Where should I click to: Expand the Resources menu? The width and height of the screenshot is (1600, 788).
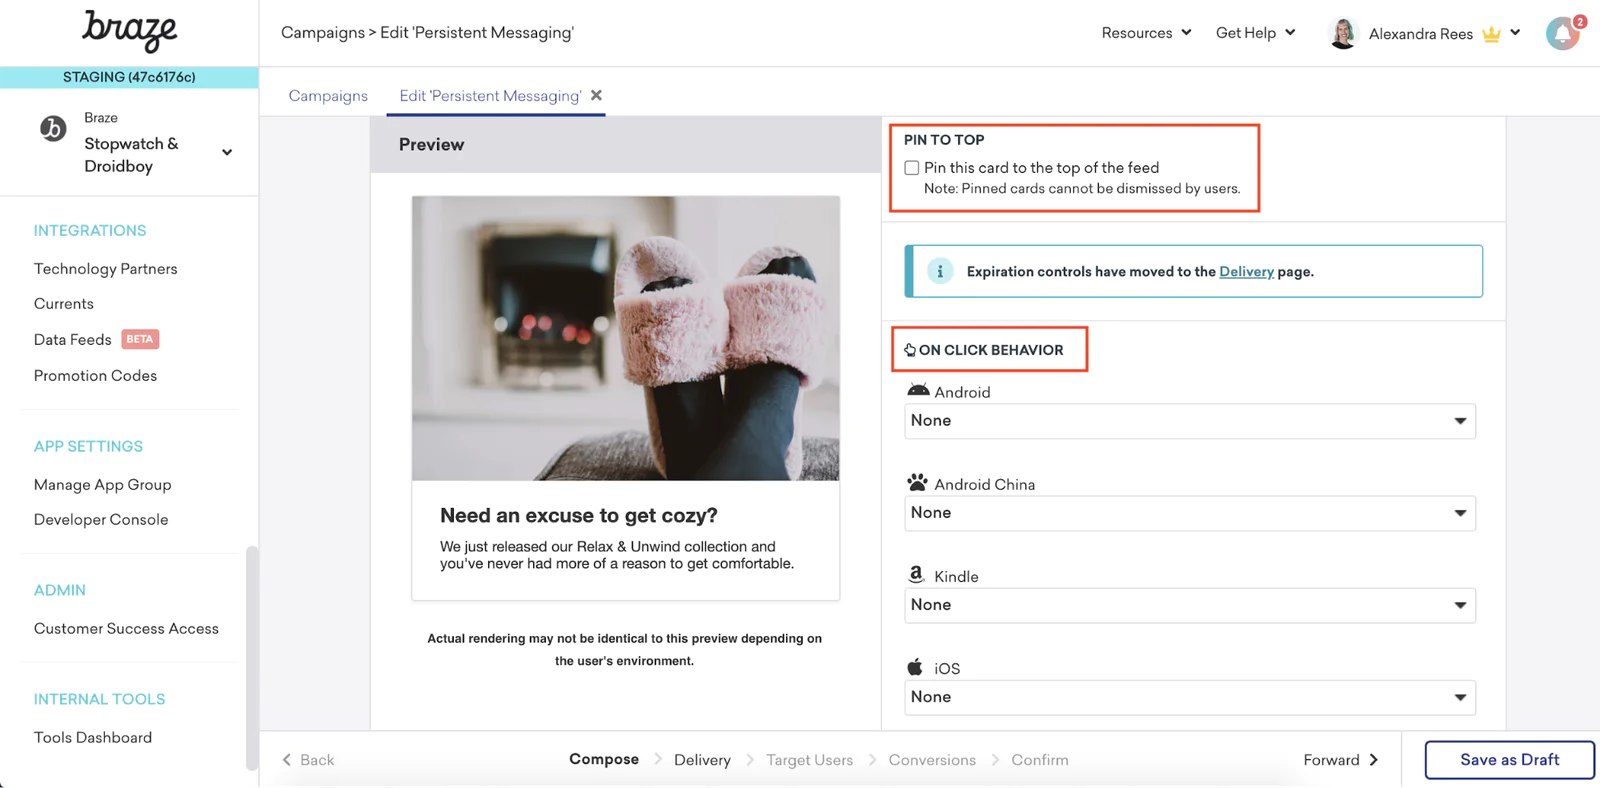click(x=1146, y=33)
